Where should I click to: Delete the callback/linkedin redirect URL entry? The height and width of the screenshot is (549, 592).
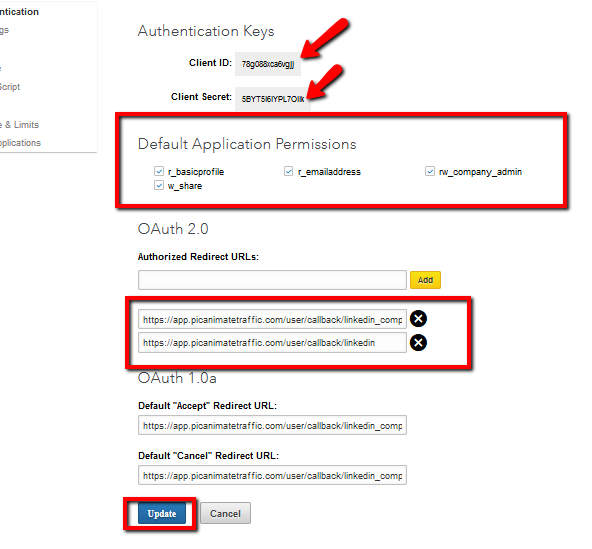coord(418,343)
